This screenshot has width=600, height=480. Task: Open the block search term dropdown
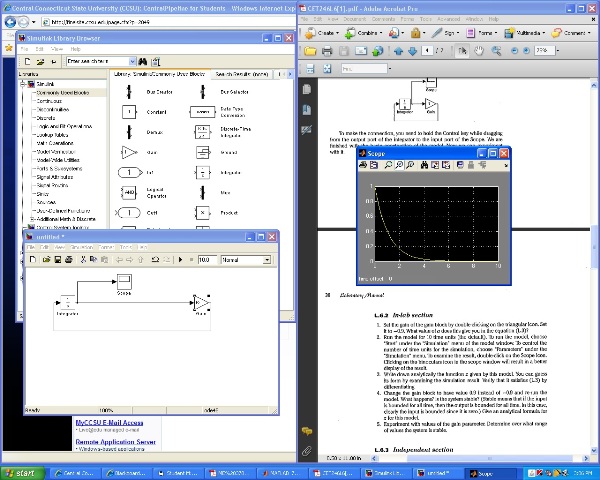tap(130, 61)
